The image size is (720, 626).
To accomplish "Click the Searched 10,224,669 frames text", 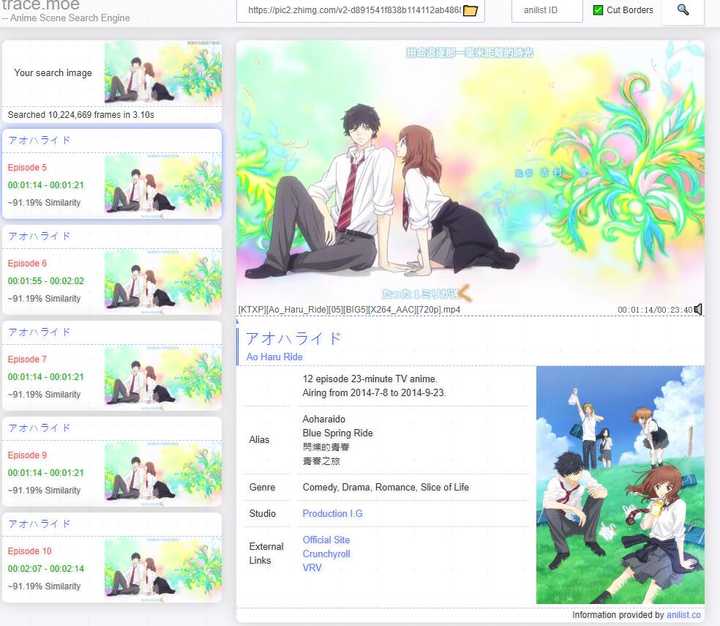I will click(81, 115).
